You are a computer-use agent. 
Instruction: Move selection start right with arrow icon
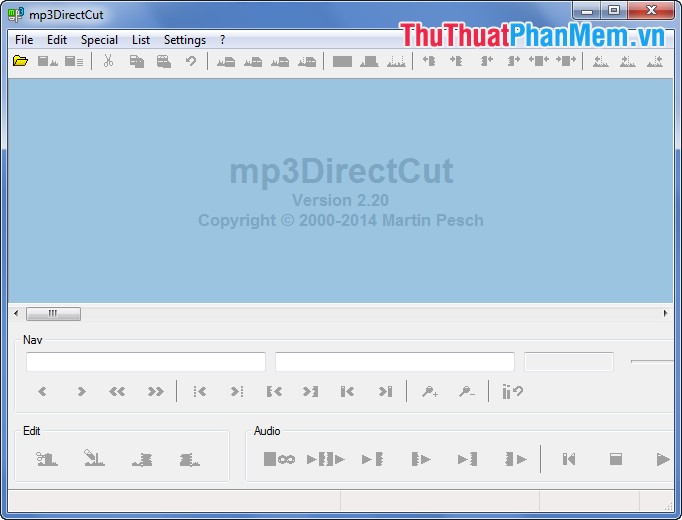456,61
